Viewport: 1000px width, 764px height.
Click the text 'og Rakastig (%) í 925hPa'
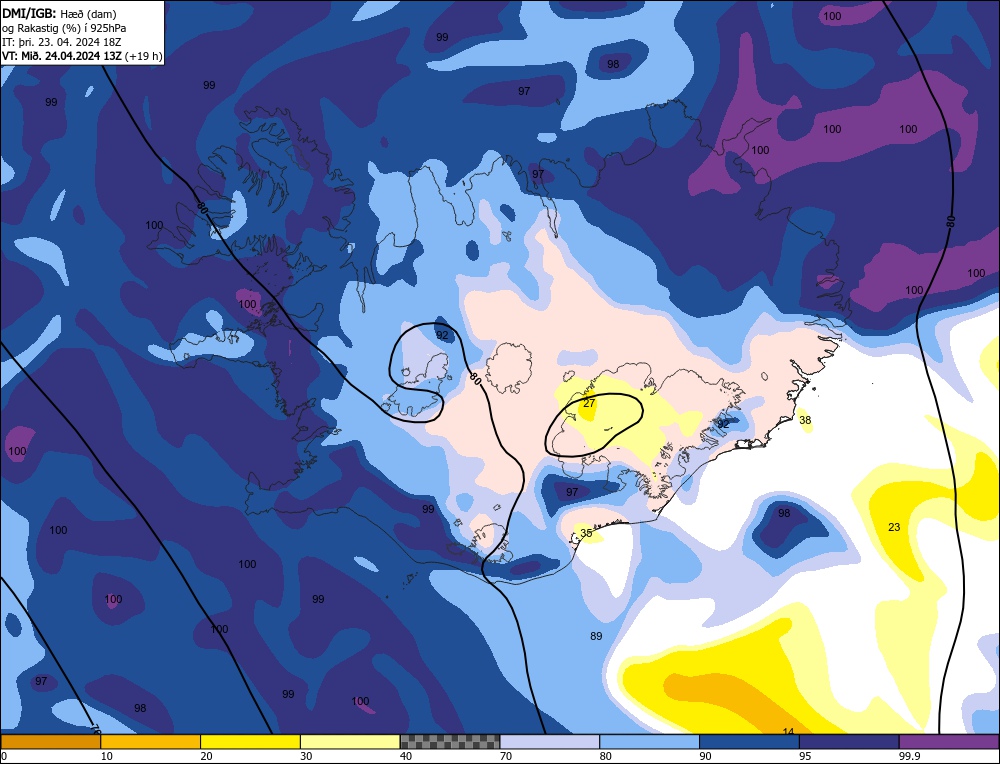pyautogui.click(x=64, y=28)
